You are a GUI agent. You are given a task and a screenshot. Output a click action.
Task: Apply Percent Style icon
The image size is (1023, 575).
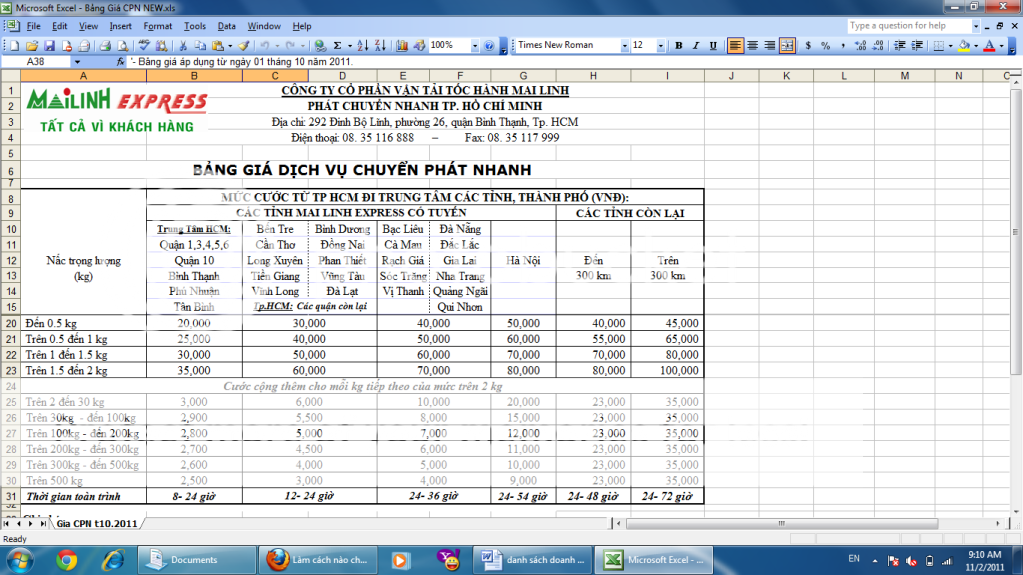pos(825,46)
